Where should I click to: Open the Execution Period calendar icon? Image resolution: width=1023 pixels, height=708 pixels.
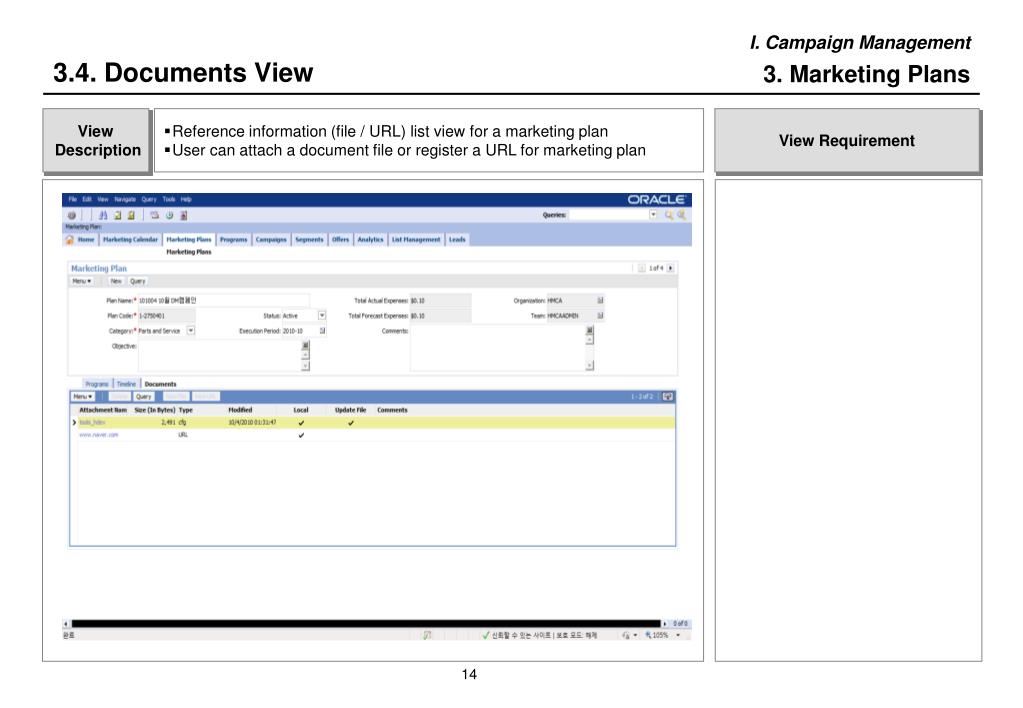[x=322, y=331]
